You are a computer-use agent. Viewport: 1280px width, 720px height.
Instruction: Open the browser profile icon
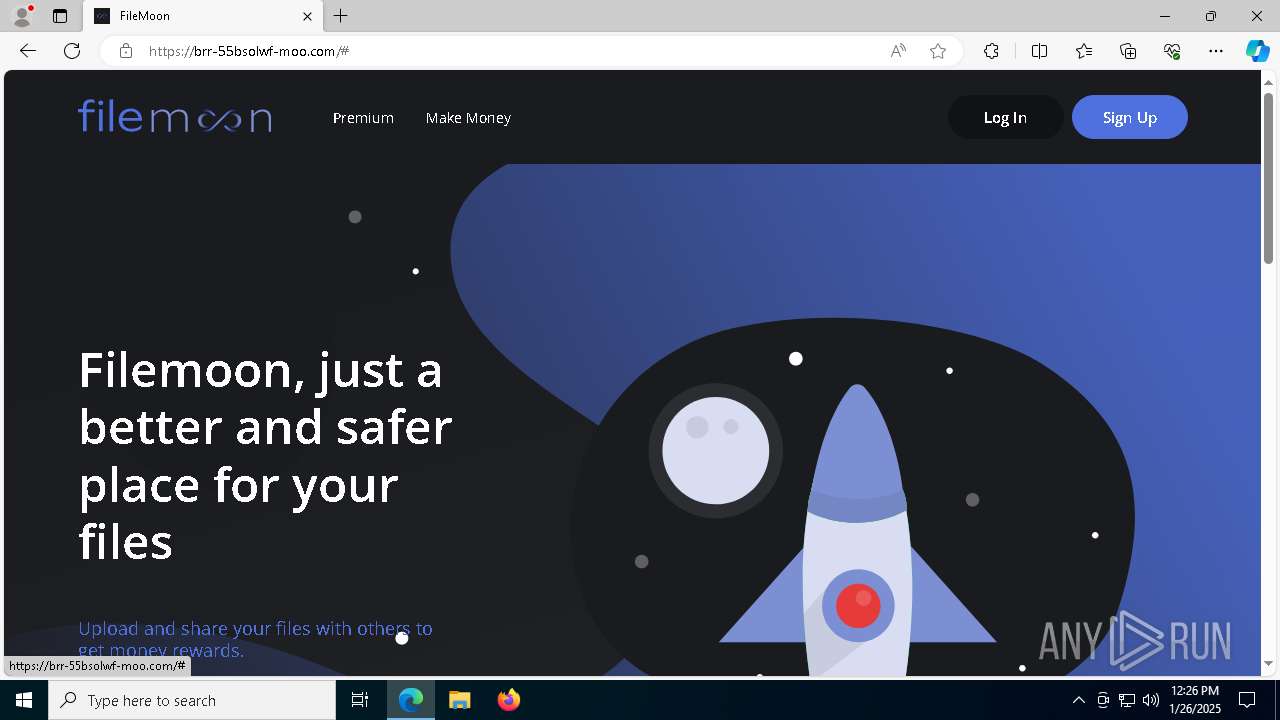pos(22,16)
